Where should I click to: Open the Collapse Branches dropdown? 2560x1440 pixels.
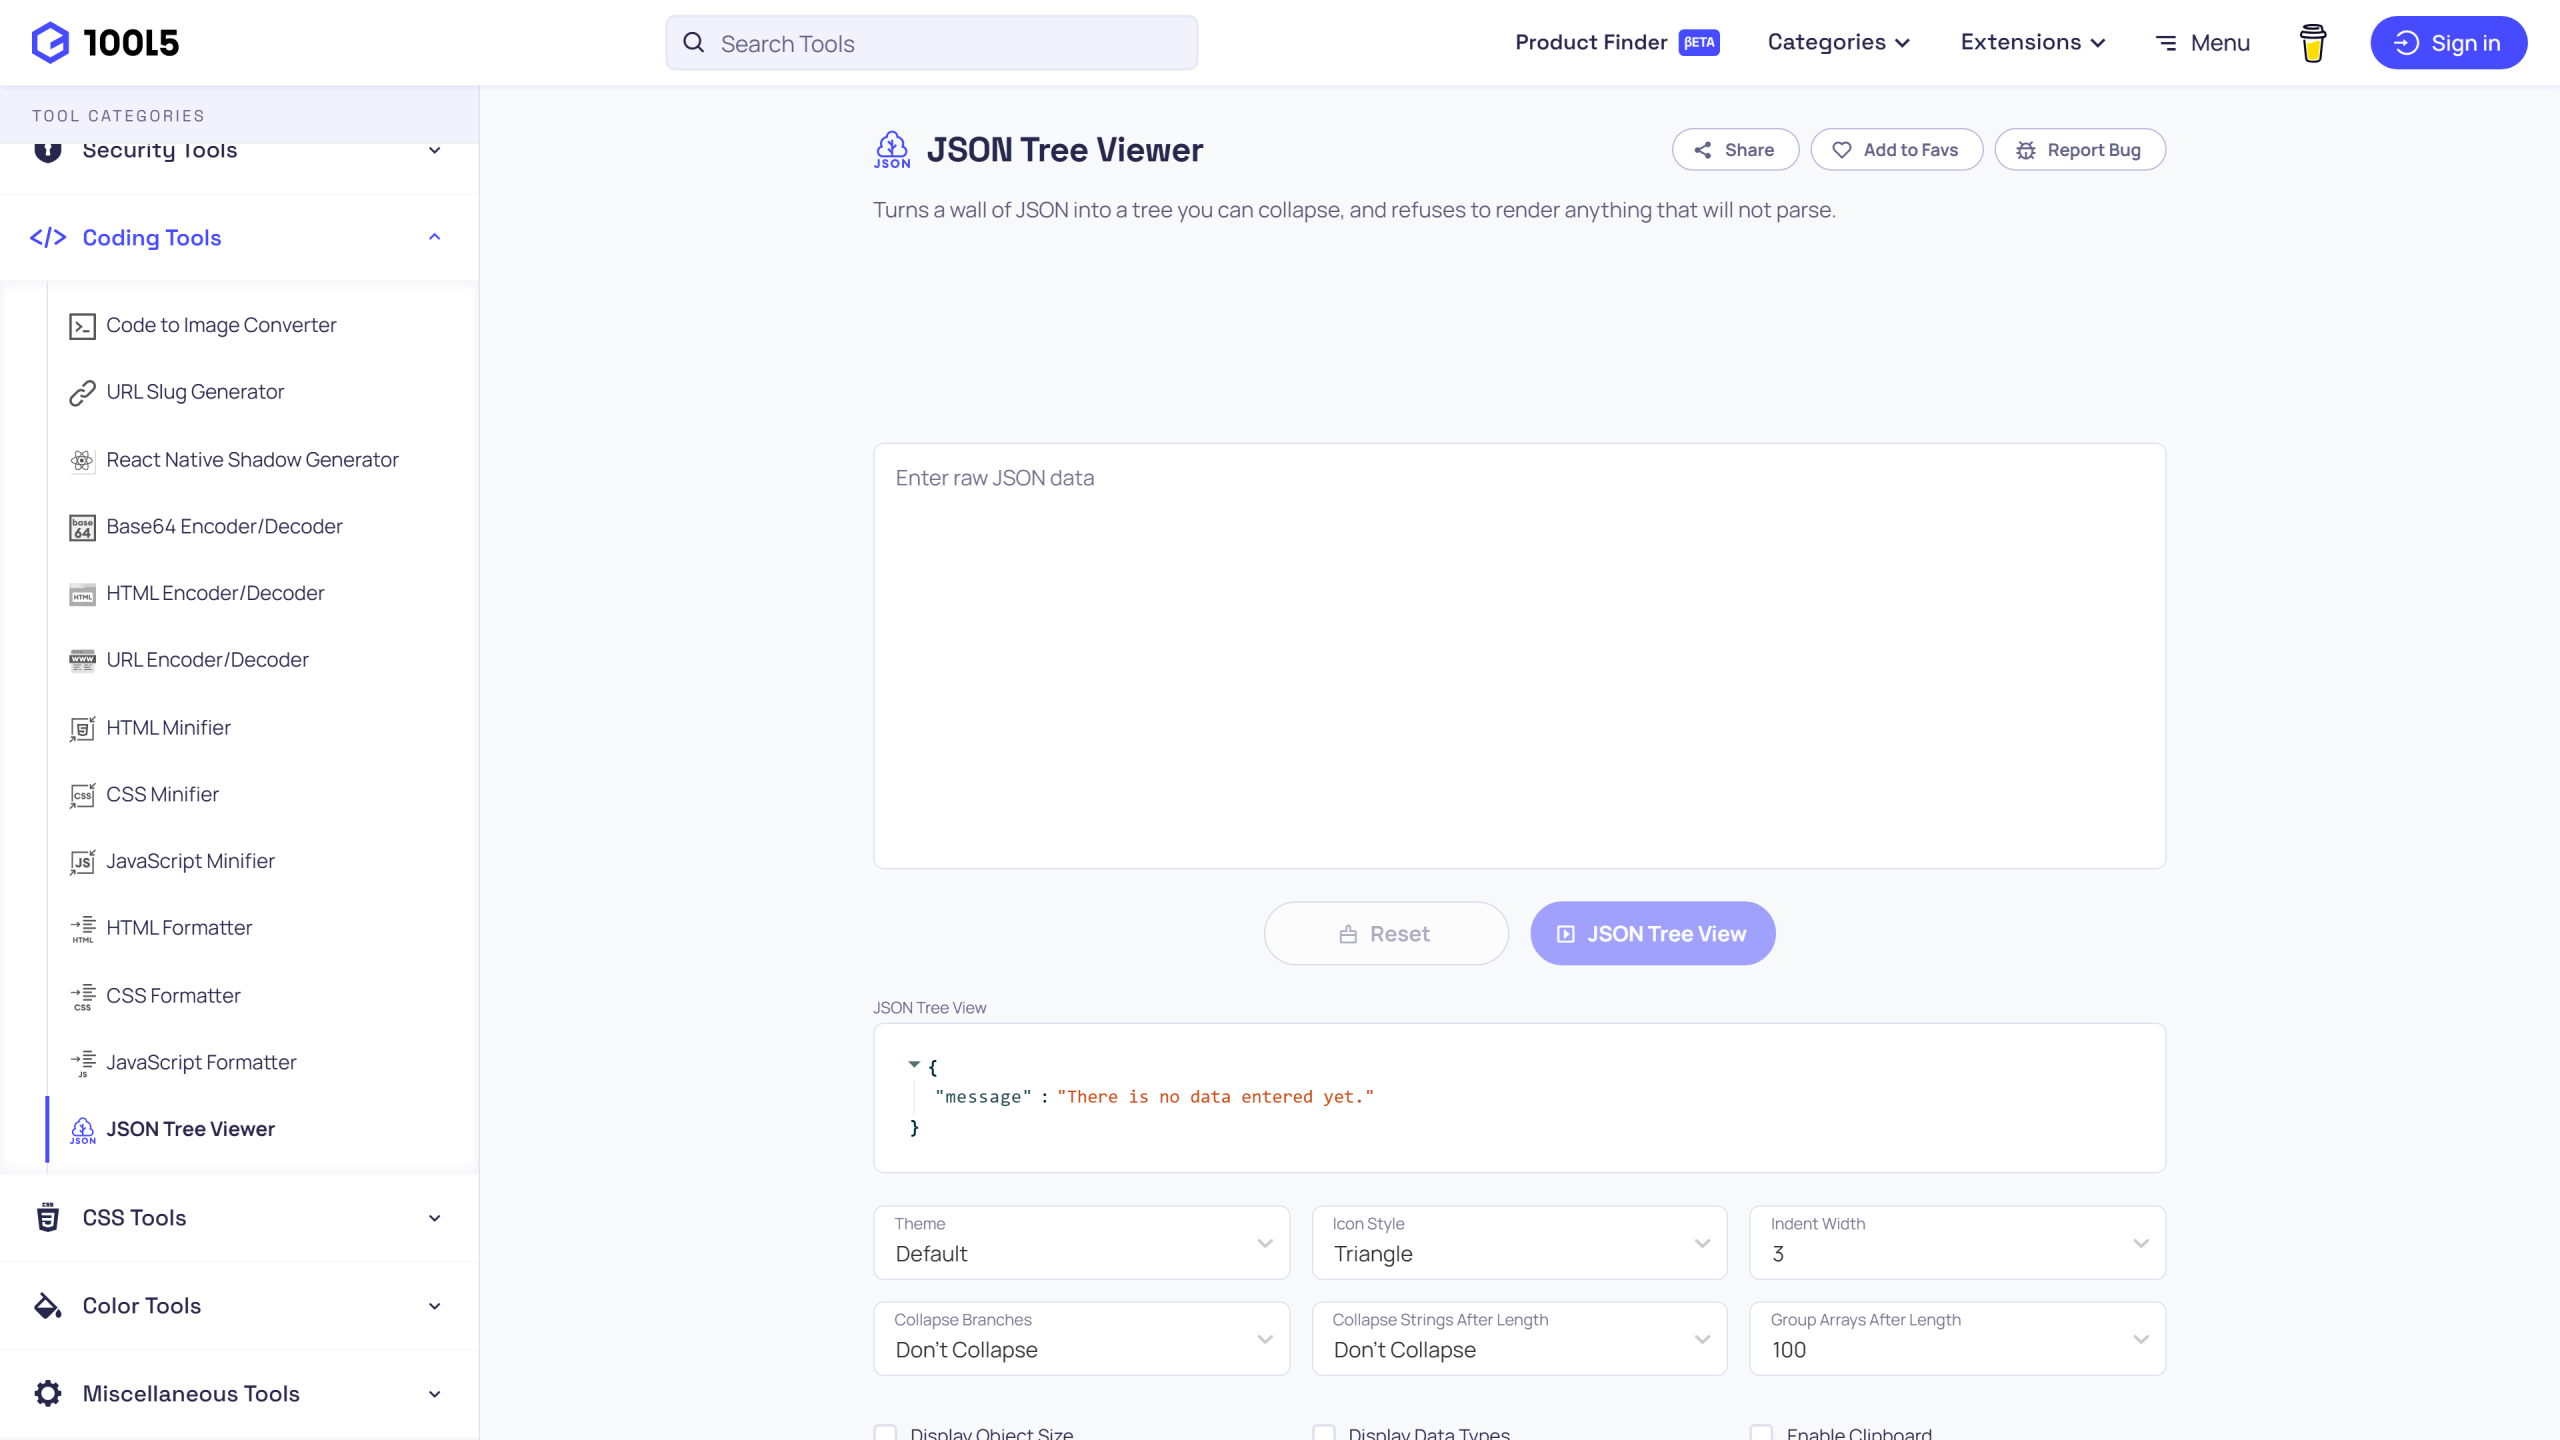pyautogui.click(x=1081, y=1338)
